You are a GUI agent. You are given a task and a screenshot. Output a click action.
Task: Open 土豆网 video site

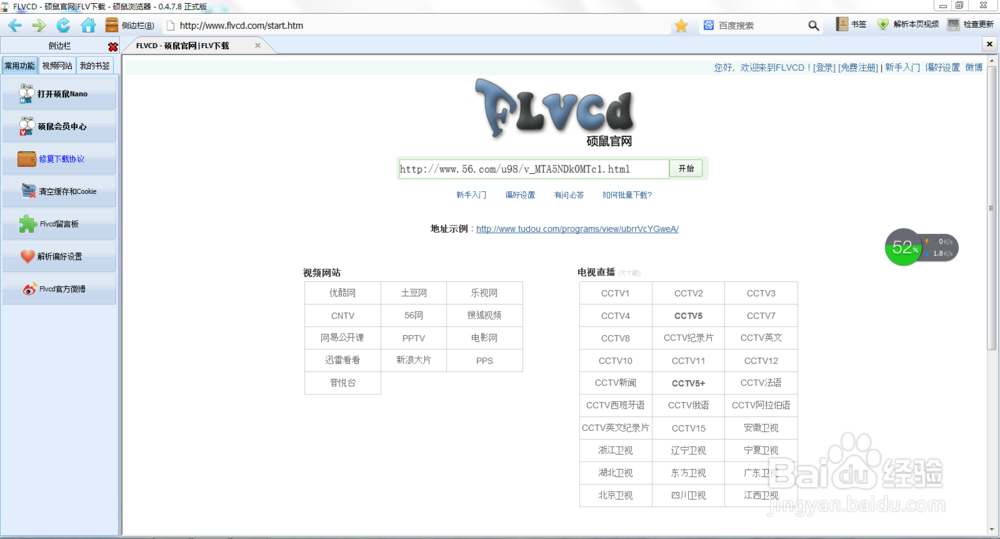tap(413, 293)
